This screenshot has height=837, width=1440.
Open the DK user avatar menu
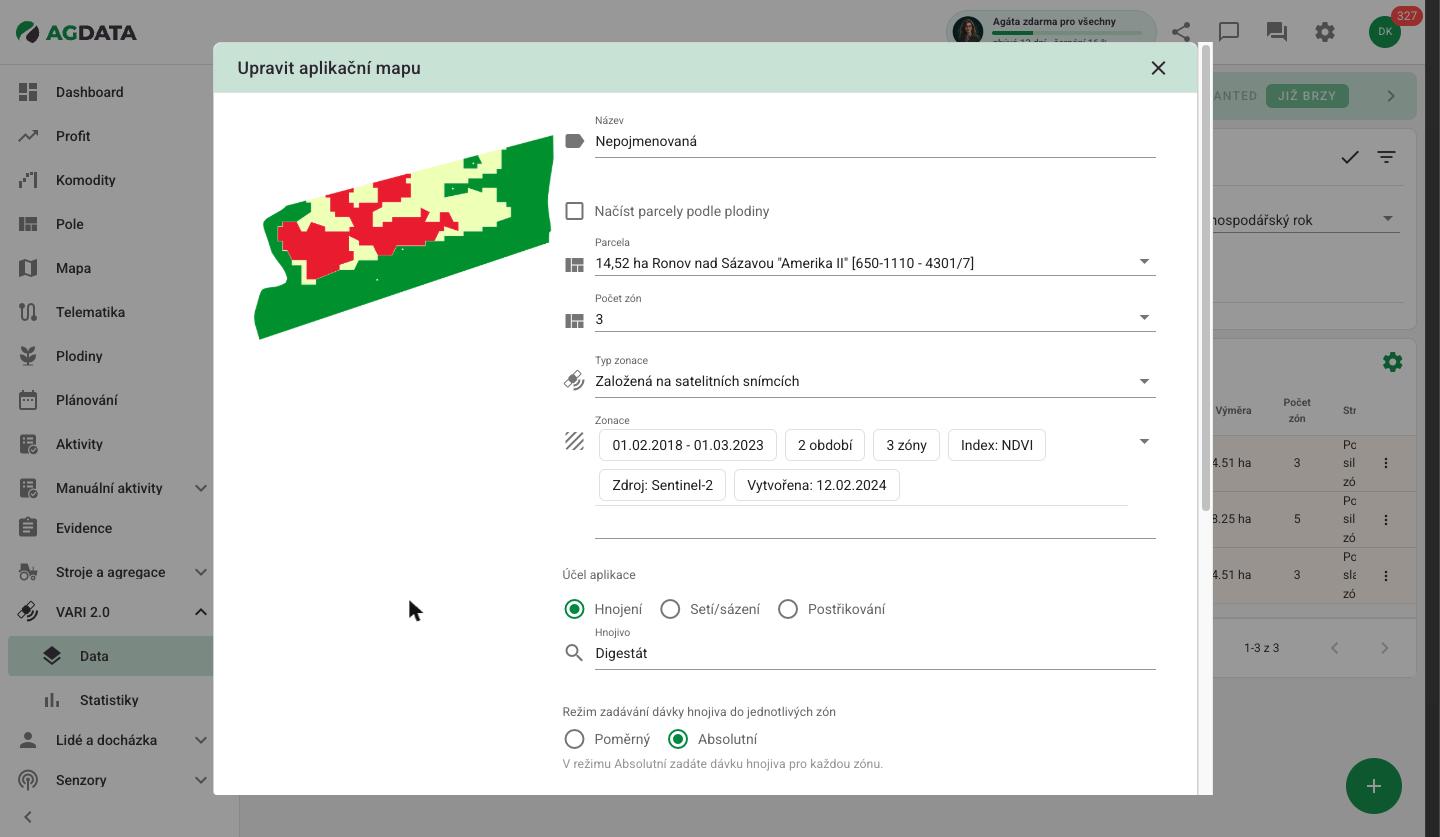1385,32
